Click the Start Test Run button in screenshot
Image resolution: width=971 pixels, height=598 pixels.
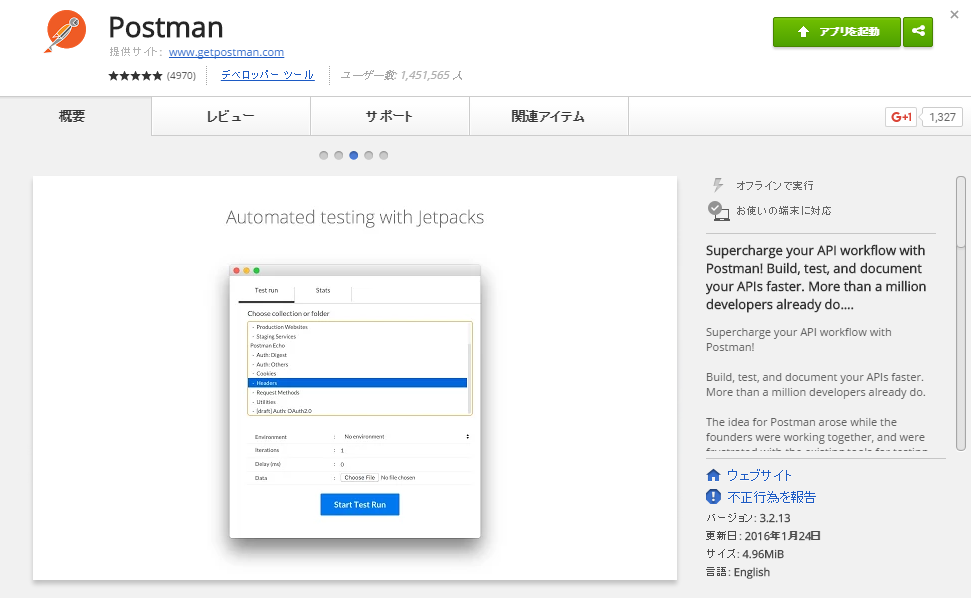tap(360, 505)
